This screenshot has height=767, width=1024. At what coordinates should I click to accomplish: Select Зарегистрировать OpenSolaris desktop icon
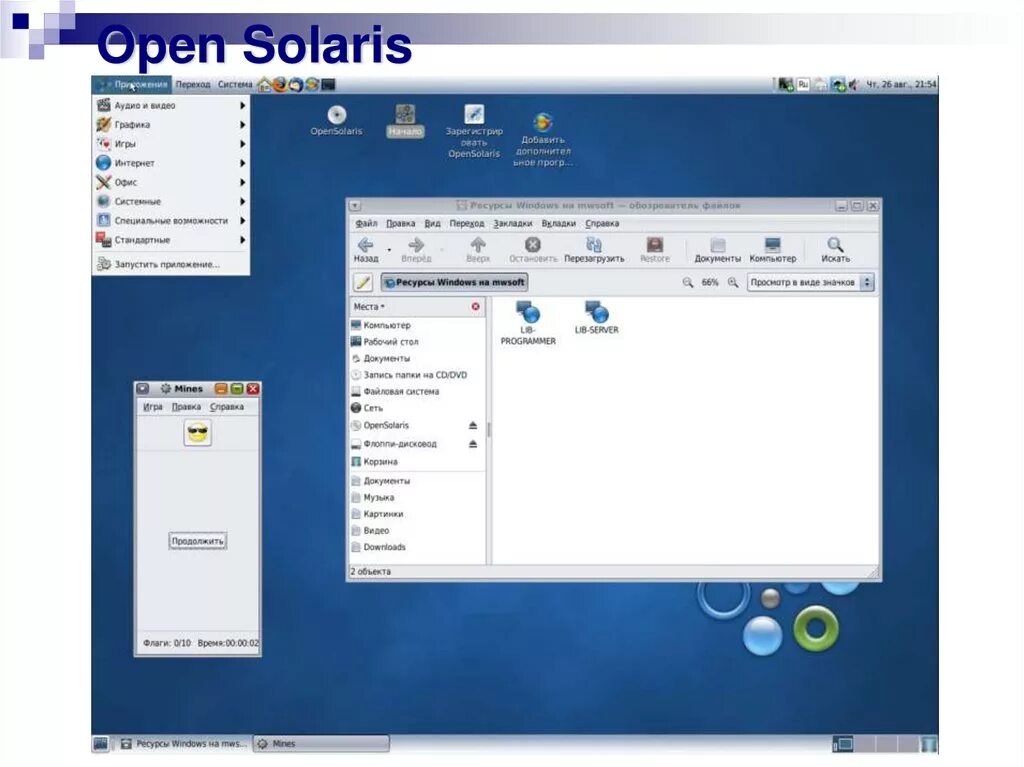(x=474, y=132)
